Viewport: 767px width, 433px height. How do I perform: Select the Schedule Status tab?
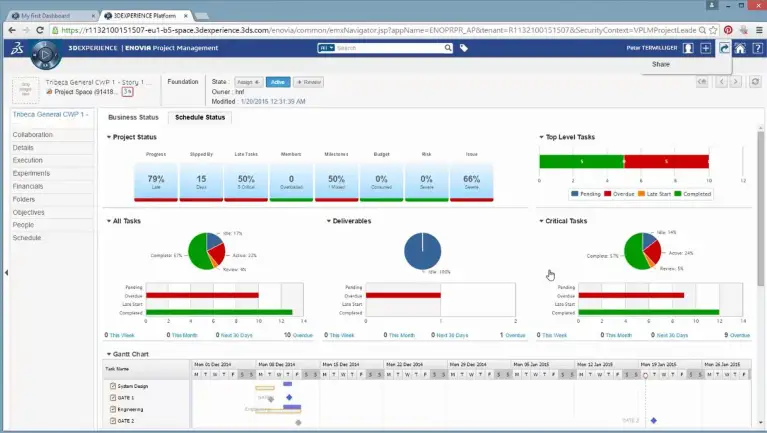[200, 117]
